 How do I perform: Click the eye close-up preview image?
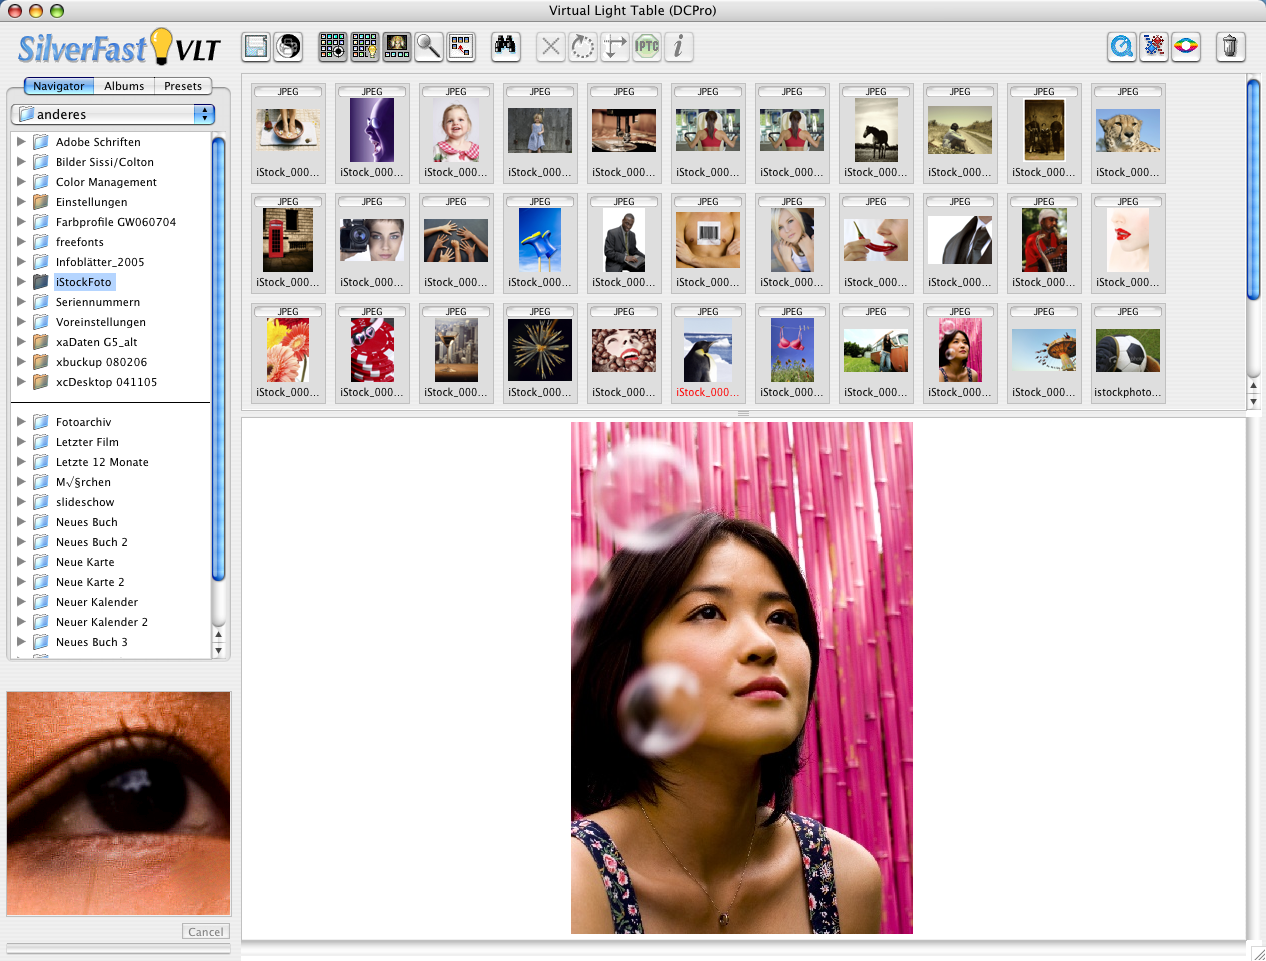coord(119,803)
